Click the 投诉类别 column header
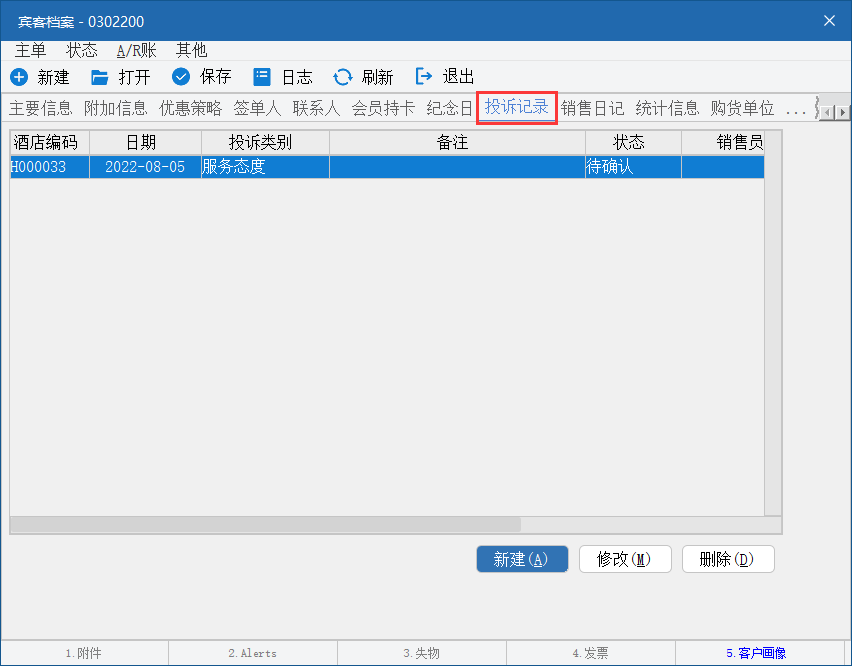The height and width of the screenshot is (666, 852). click(266, 142)
